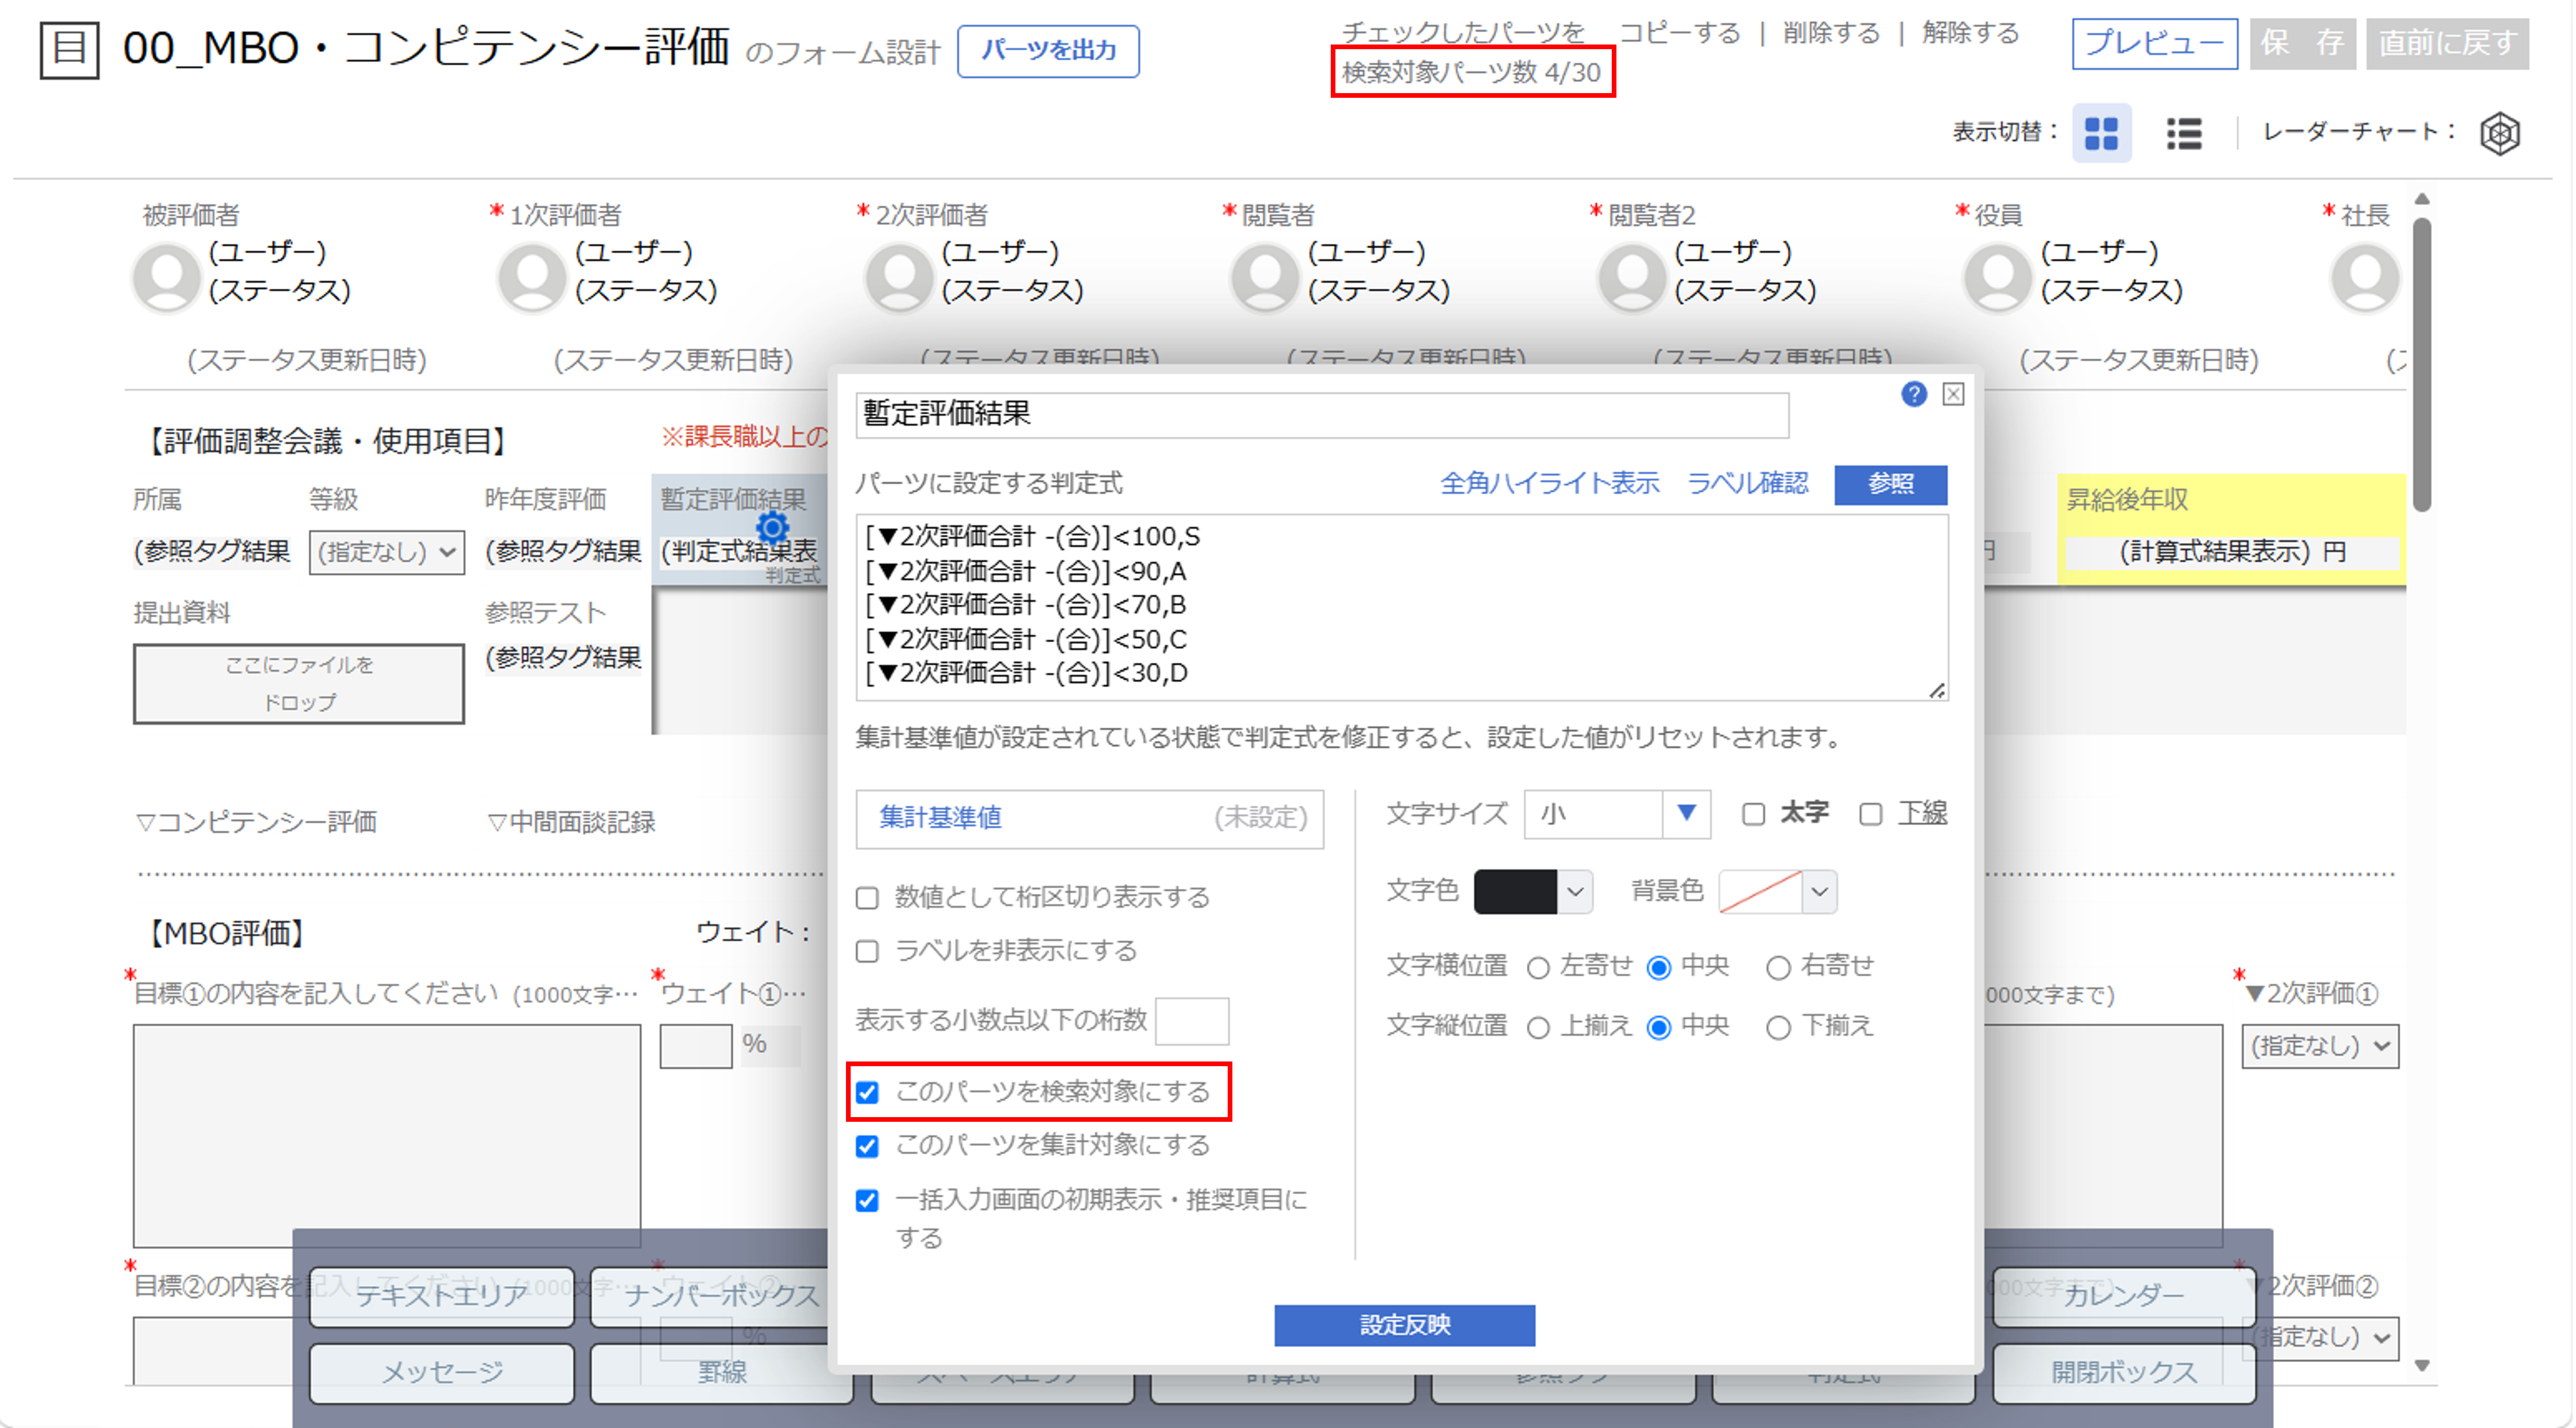
Task: Add a 開閉ボックス part from palette
Action: click(2124, 1373)
